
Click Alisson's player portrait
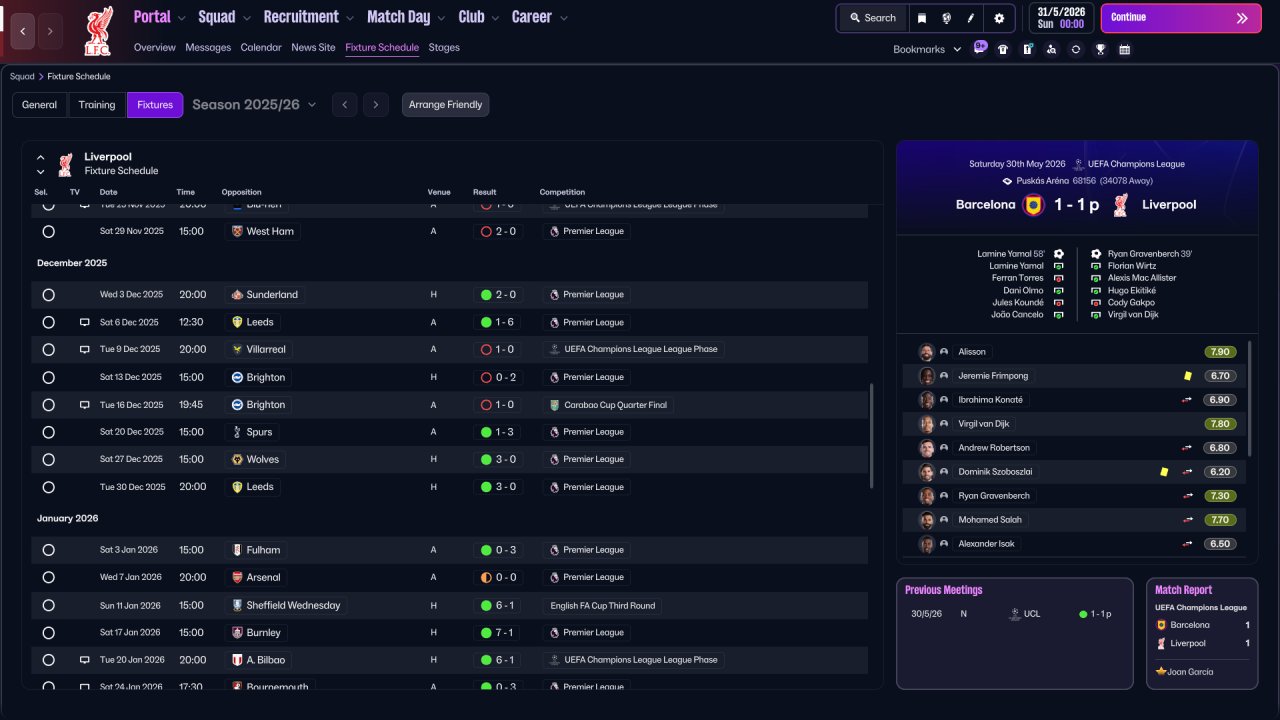click(x=926, y=352)
